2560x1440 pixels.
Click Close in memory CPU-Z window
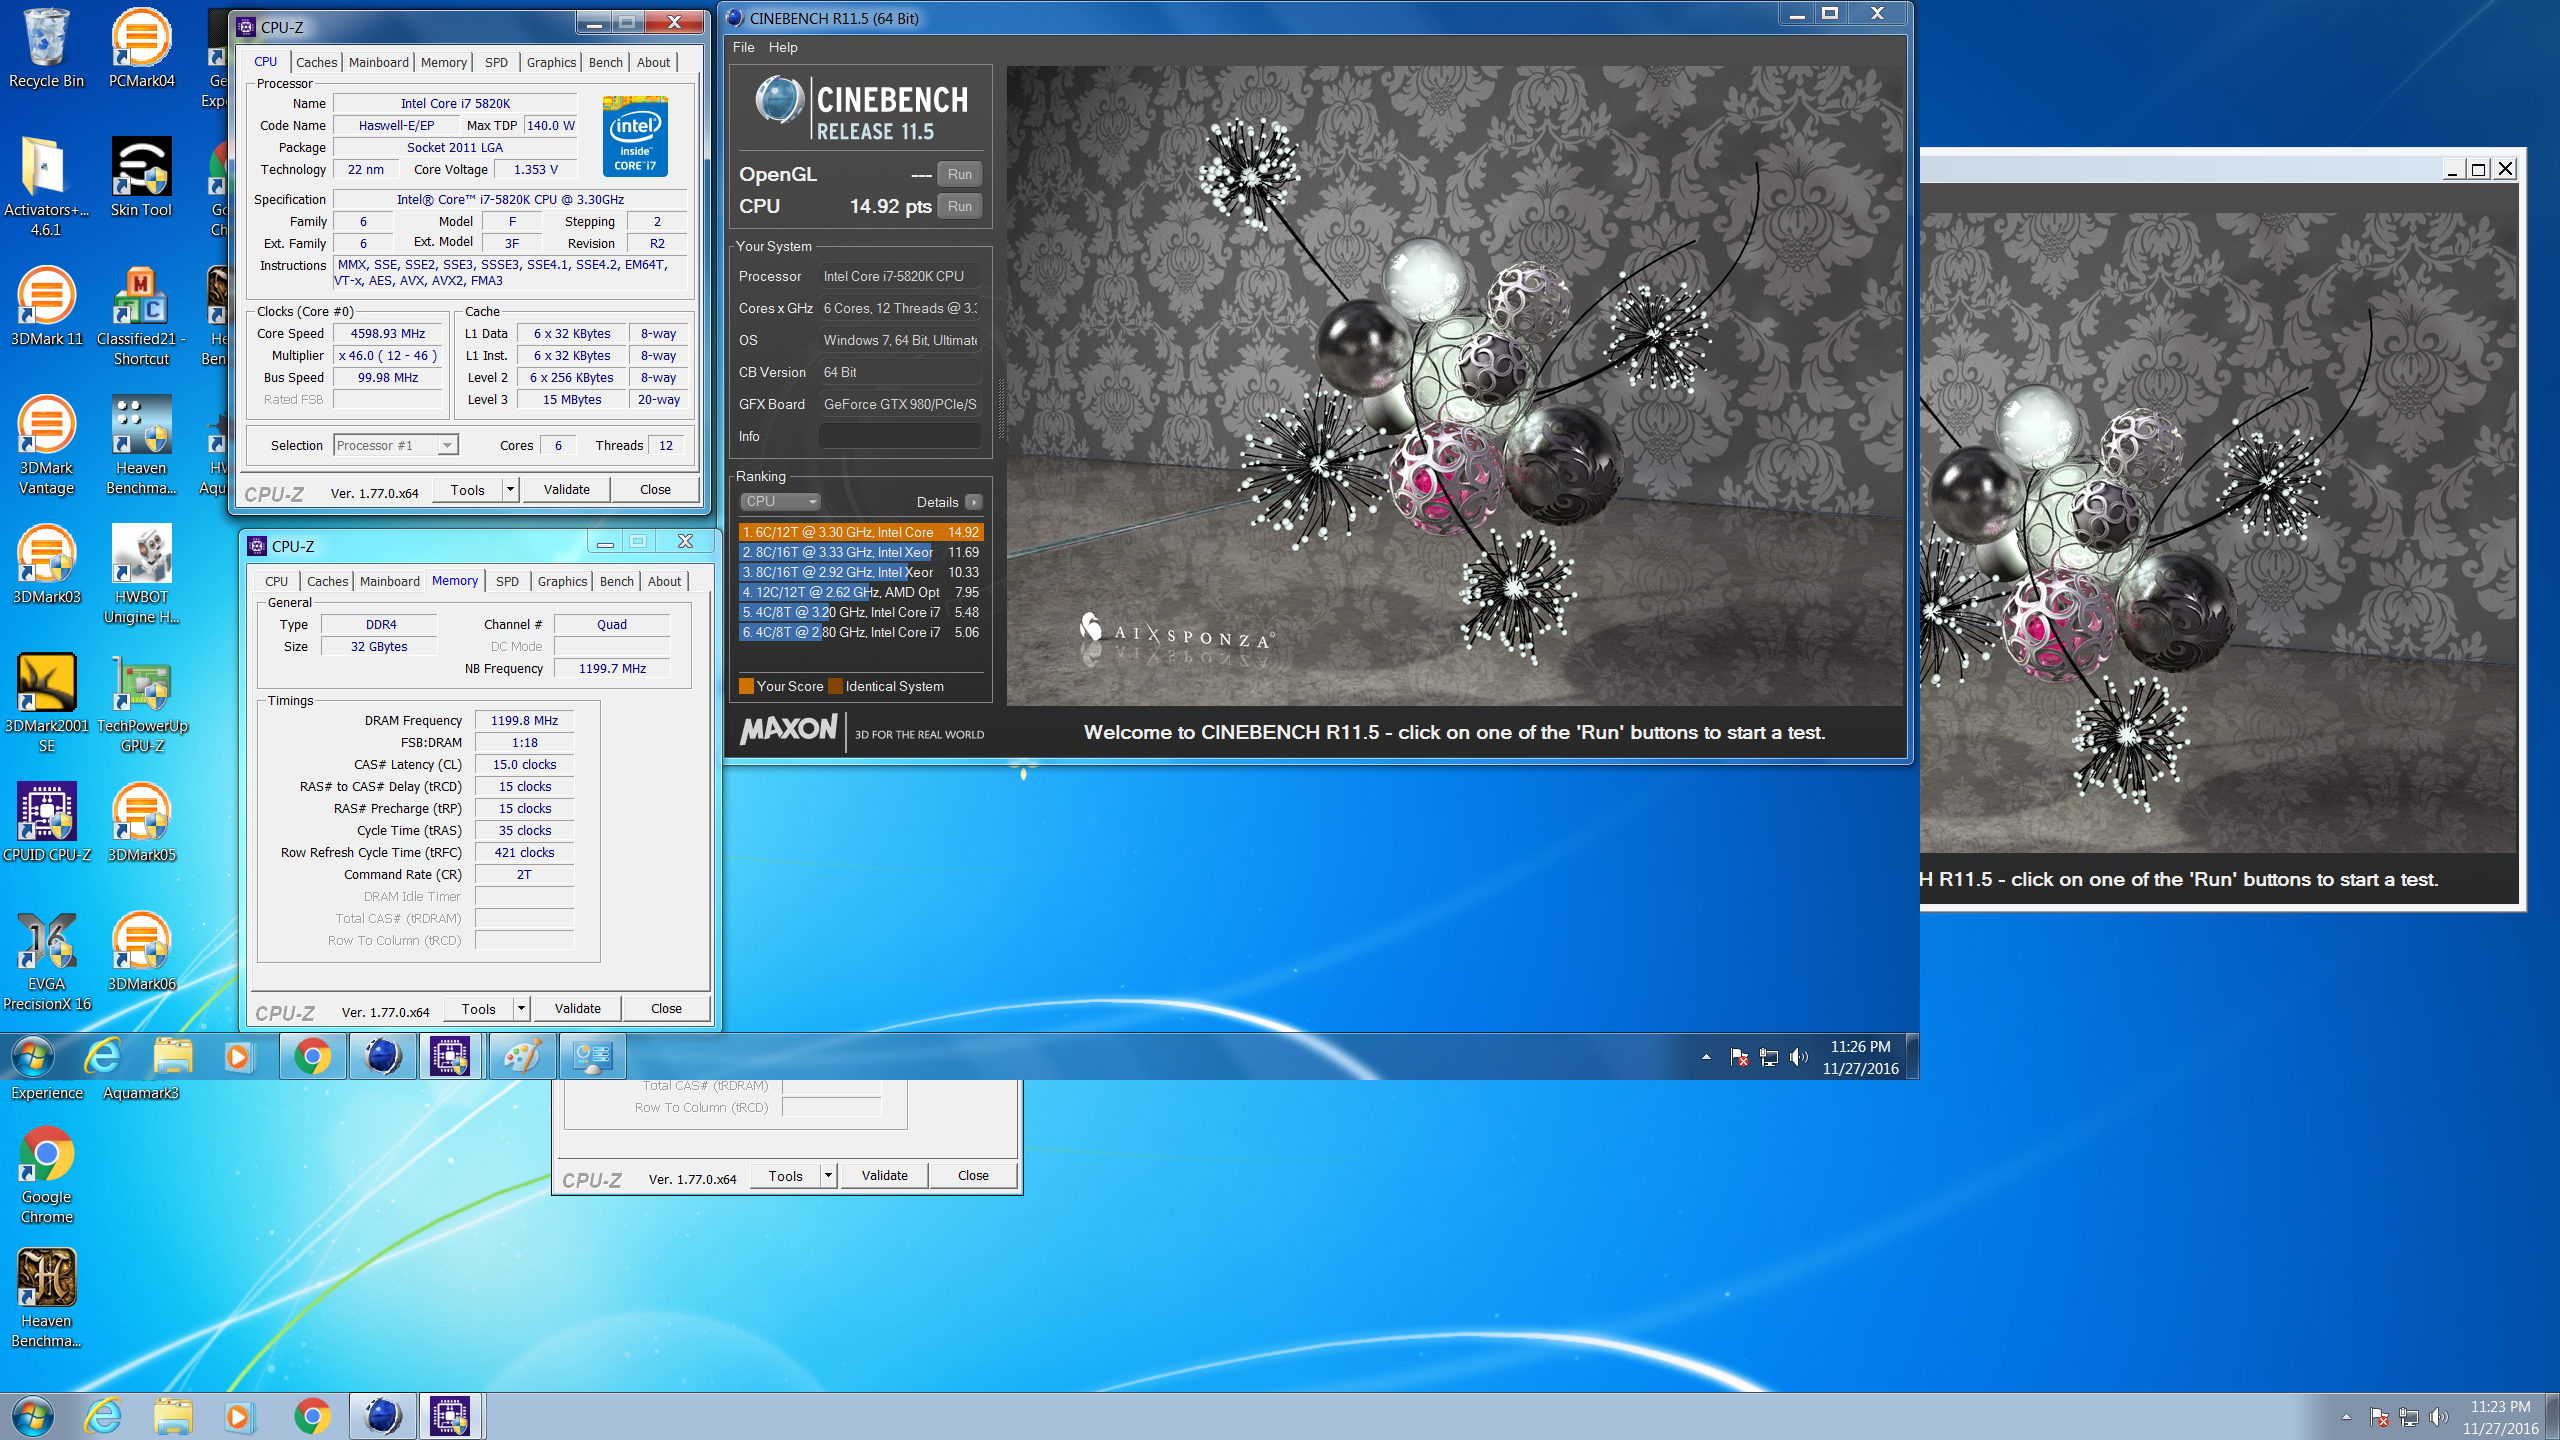pyautogui.click(x=666, y=1008)
